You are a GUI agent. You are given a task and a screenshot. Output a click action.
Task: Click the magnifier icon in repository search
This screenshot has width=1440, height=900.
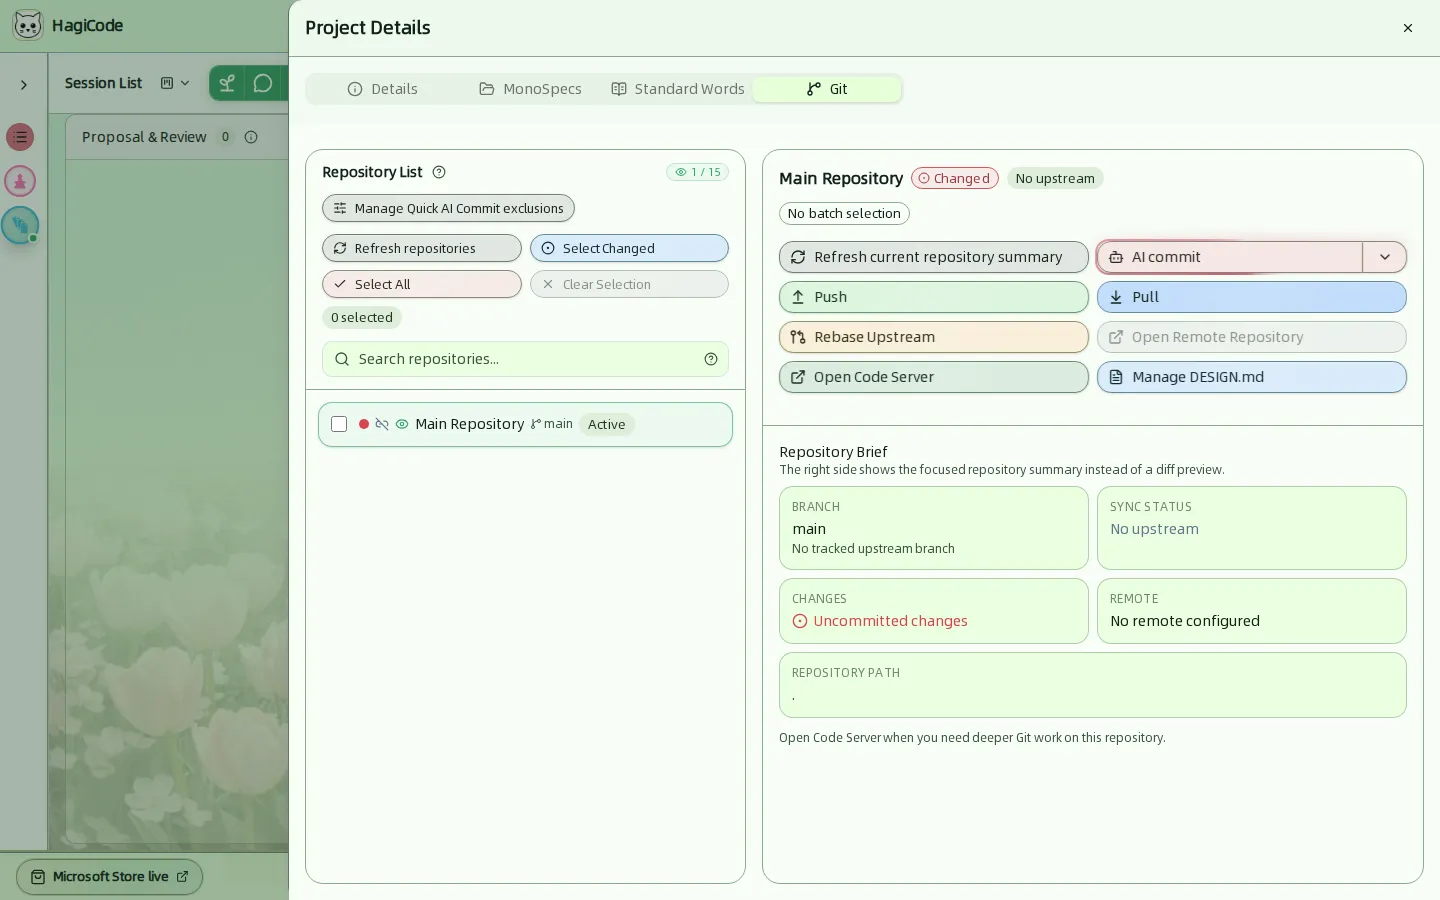[342, 359]
